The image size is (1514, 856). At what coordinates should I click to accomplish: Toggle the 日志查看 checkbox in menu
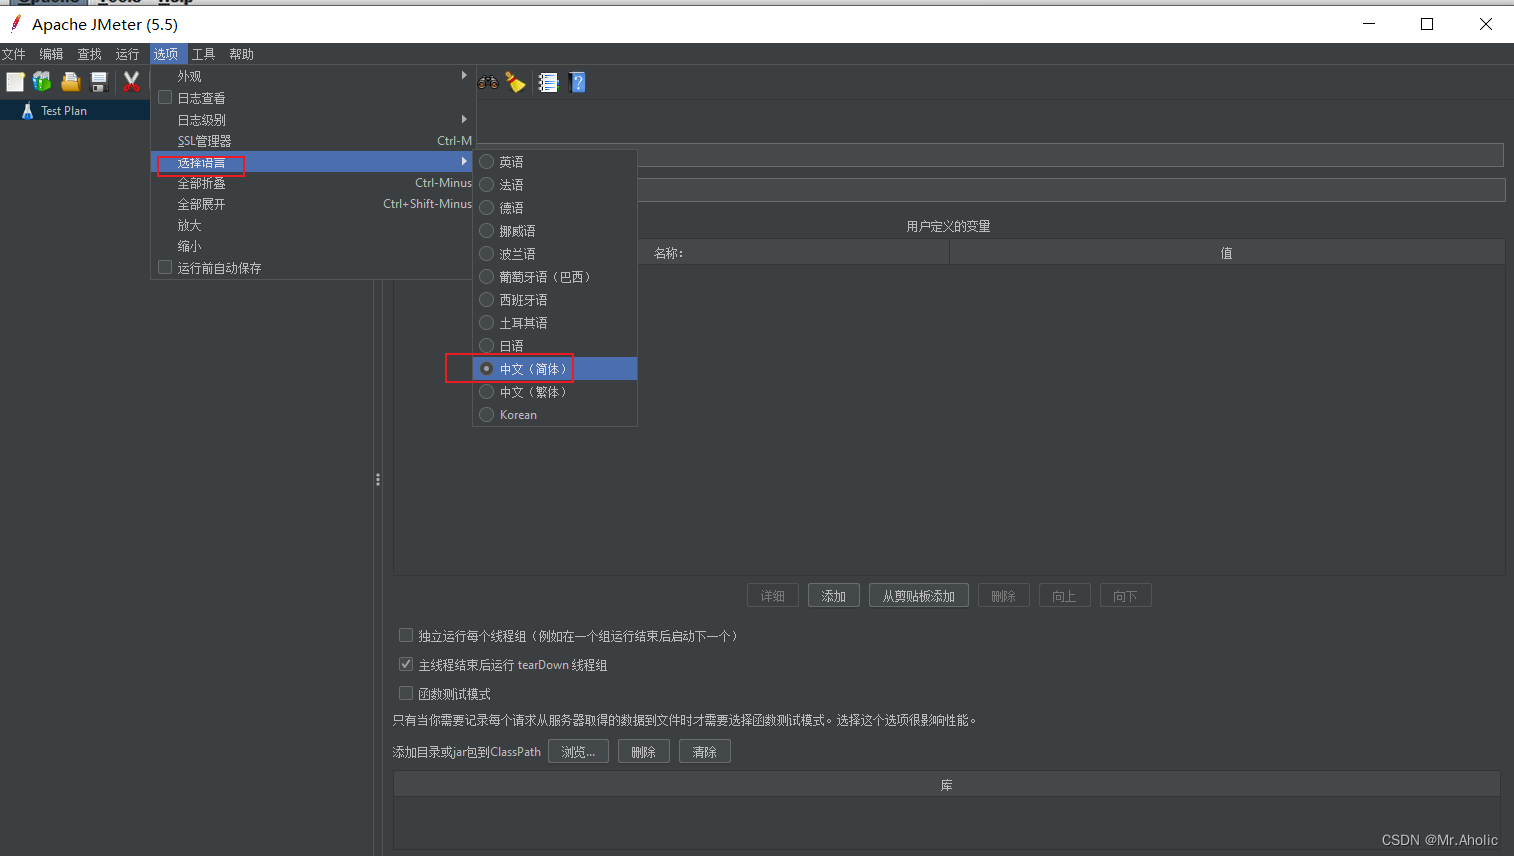165,98
